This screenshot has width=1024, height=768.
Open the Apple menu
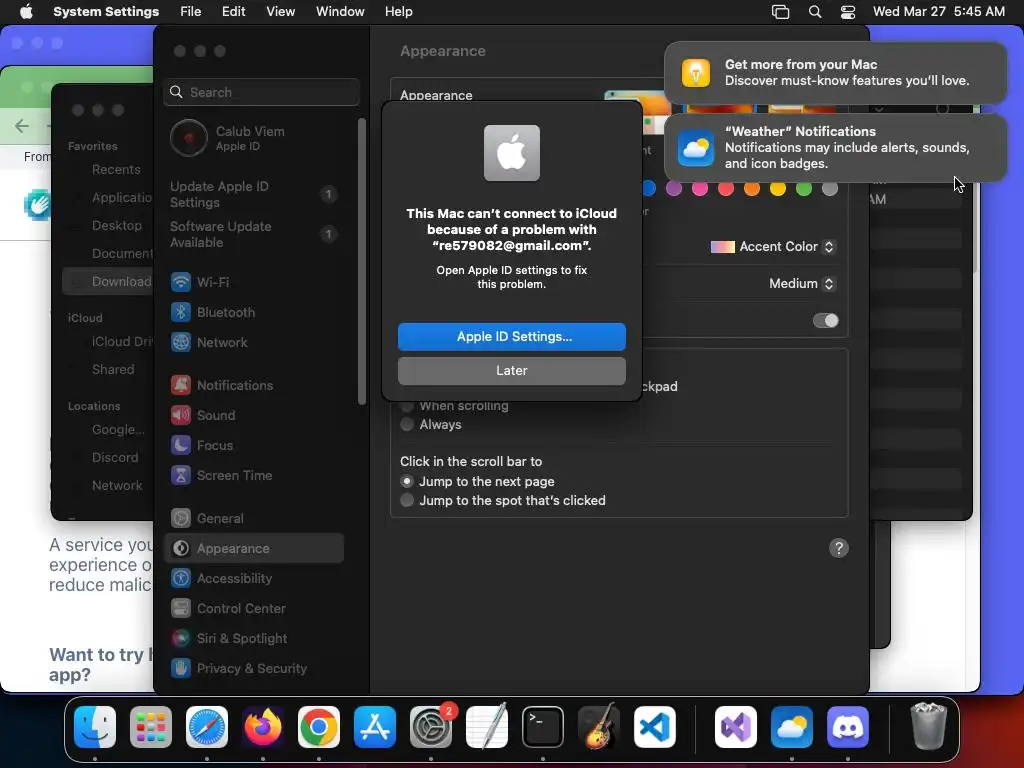pyautogui.click(x=26, y=12)
